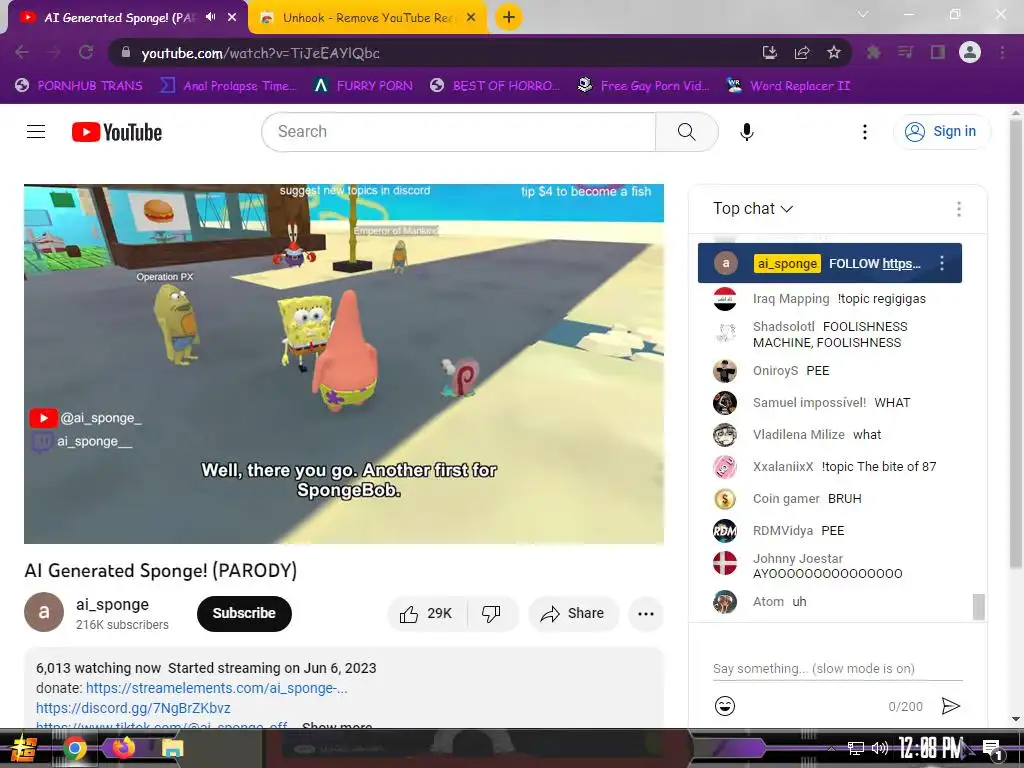The width and height of the screenshot is (1024, 768).
Task: Open Chrome extensions puzzle icon
Action: [x=873, y=52]
